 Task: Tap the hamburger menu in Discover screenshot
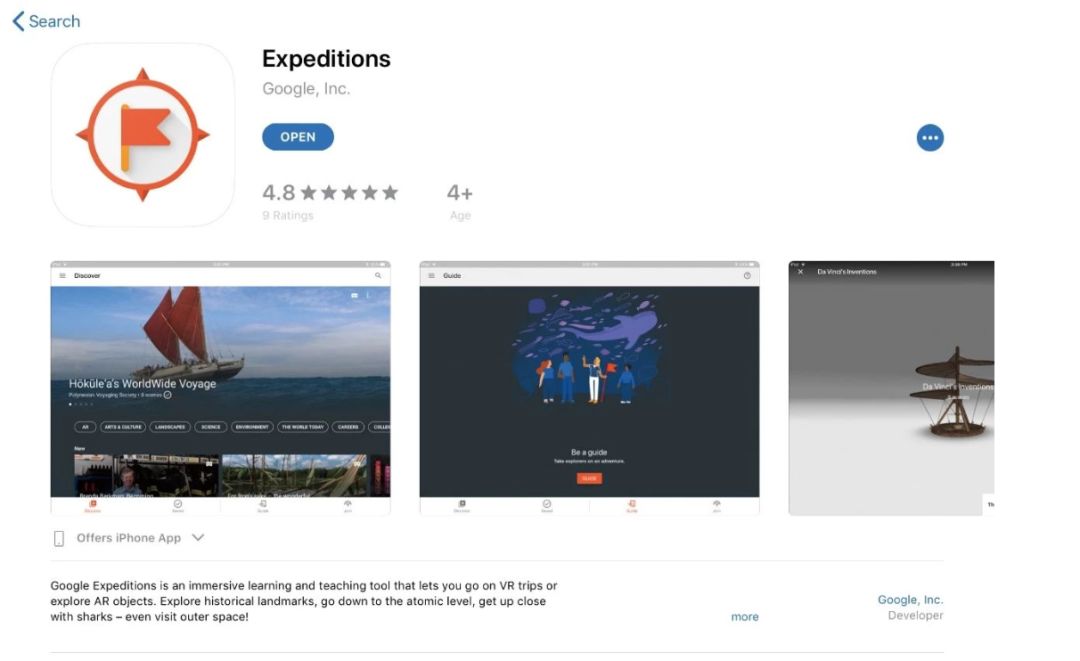point(63,275)
